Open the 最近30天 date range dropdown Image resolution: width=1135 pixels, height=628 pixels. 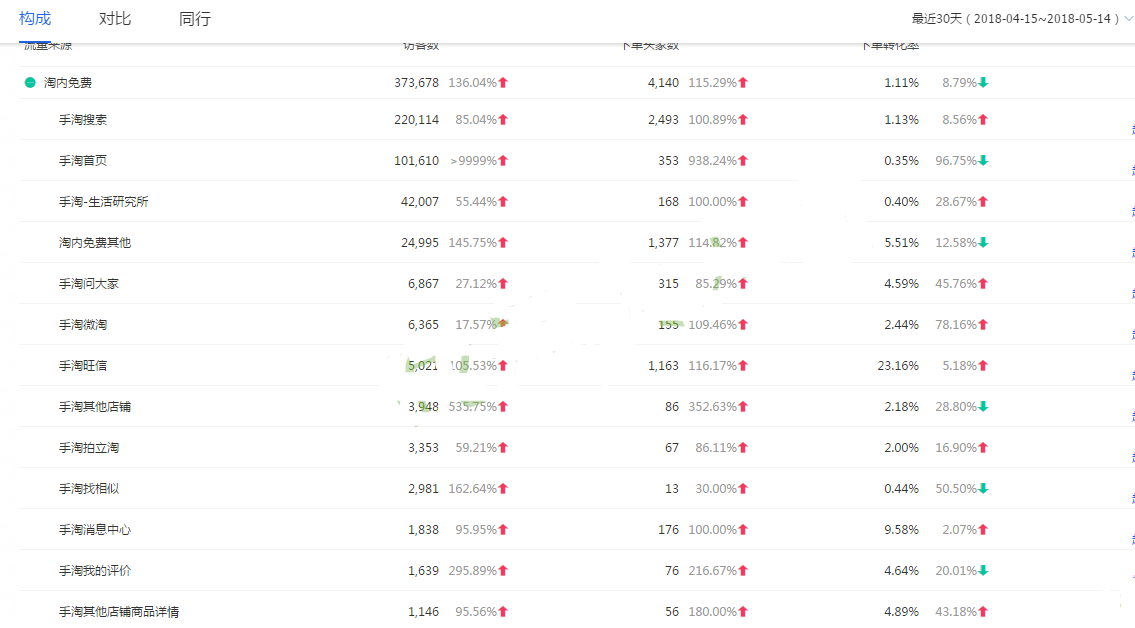(x=1015, y=19)
